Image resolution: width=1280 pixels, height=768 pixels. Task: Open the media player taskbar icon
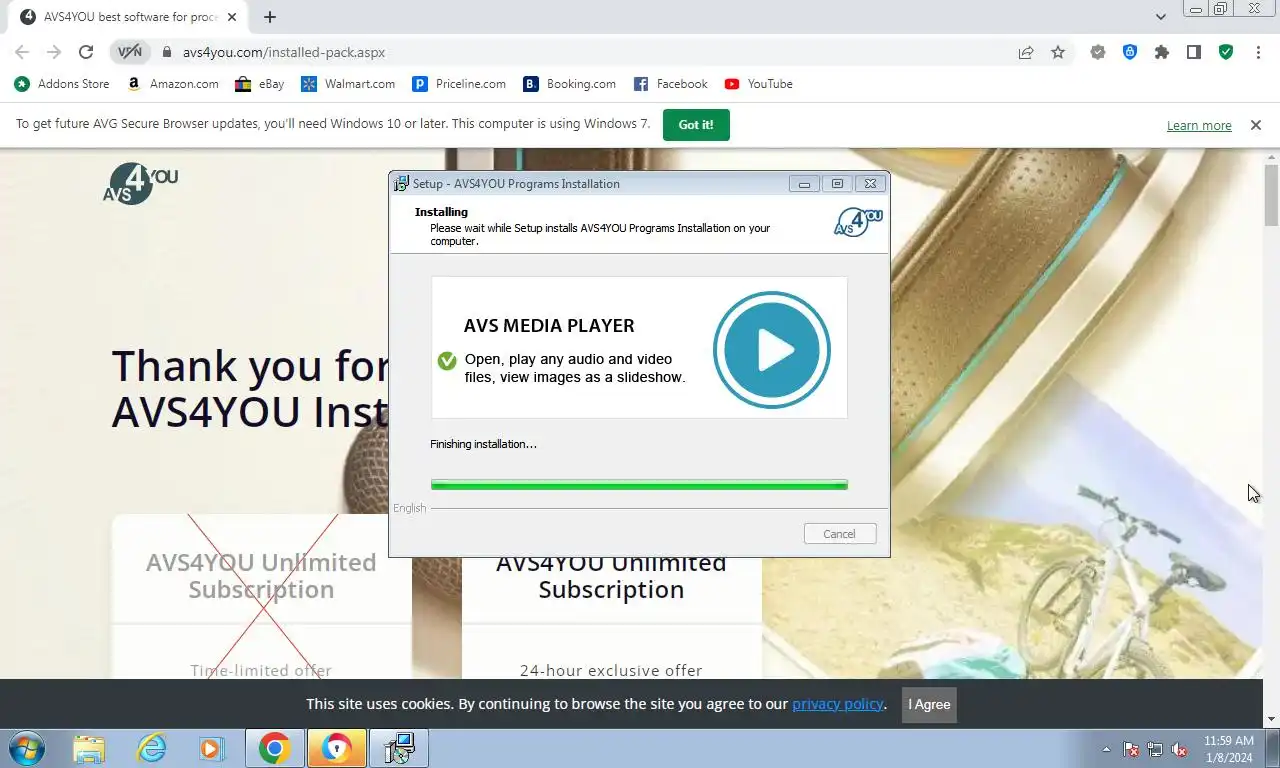point(211,748)
